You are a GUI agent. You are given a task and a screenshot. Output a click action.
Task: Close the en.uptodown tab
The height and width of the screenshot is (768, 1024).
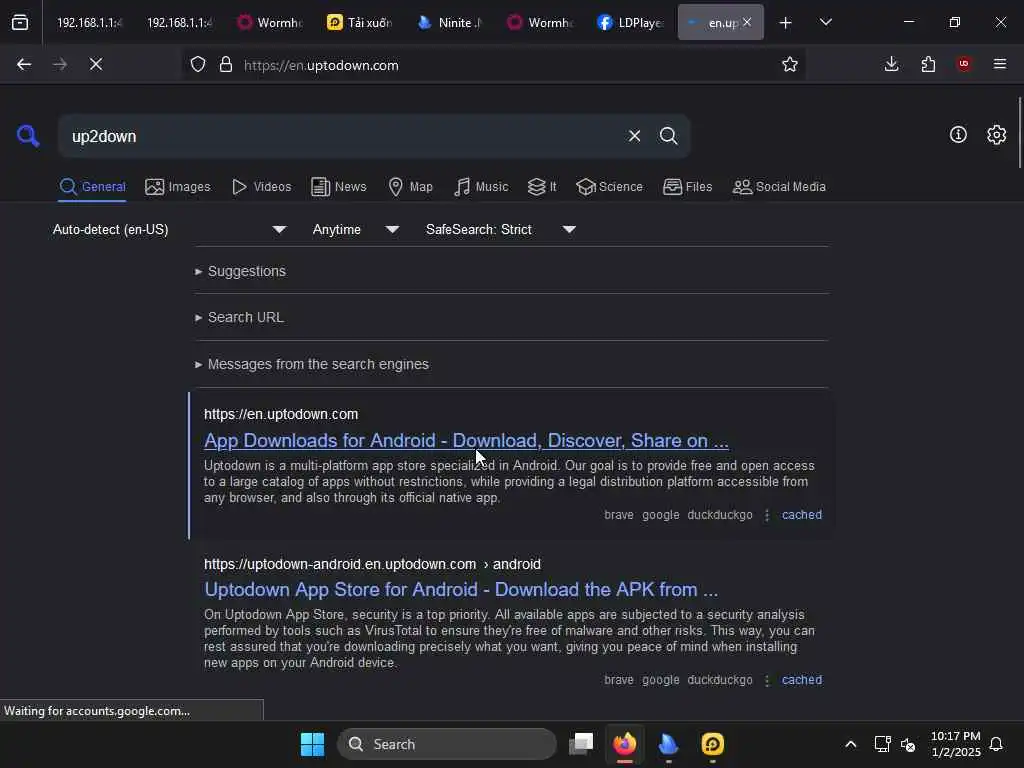(747, 22)
